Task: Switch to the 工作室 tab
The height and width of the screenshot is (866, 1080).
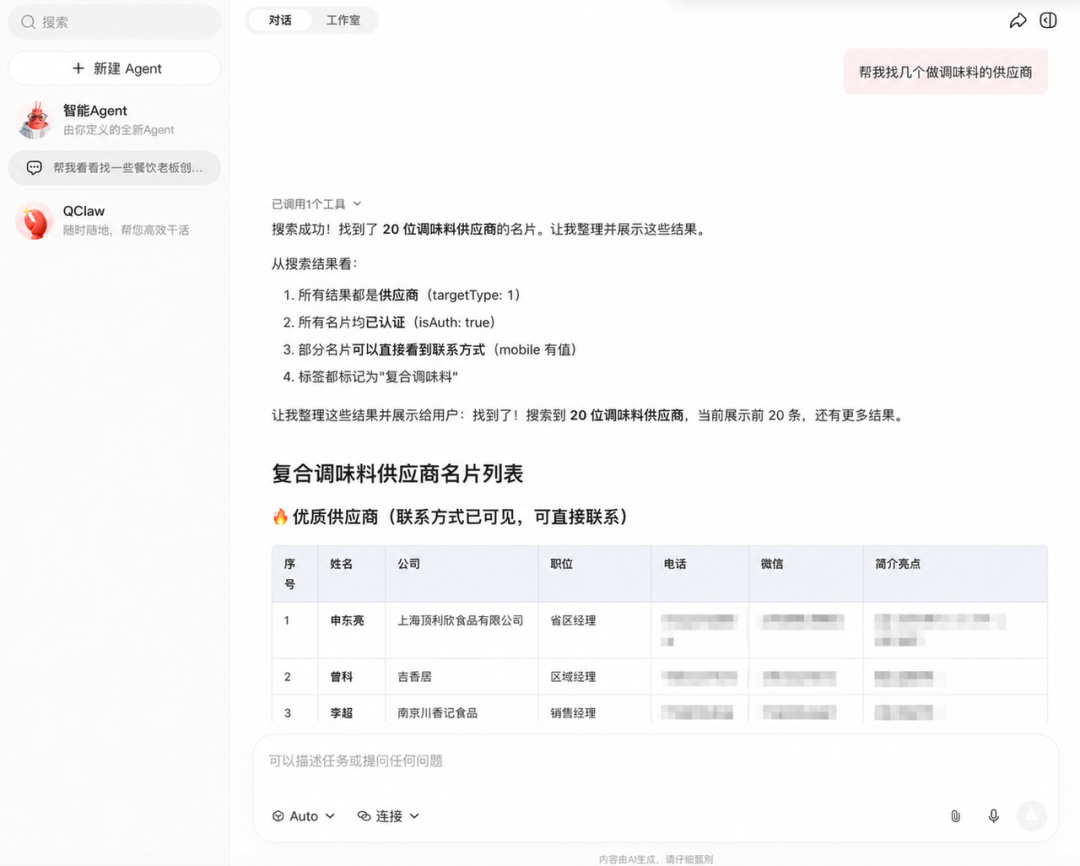Action: [343, 21]
